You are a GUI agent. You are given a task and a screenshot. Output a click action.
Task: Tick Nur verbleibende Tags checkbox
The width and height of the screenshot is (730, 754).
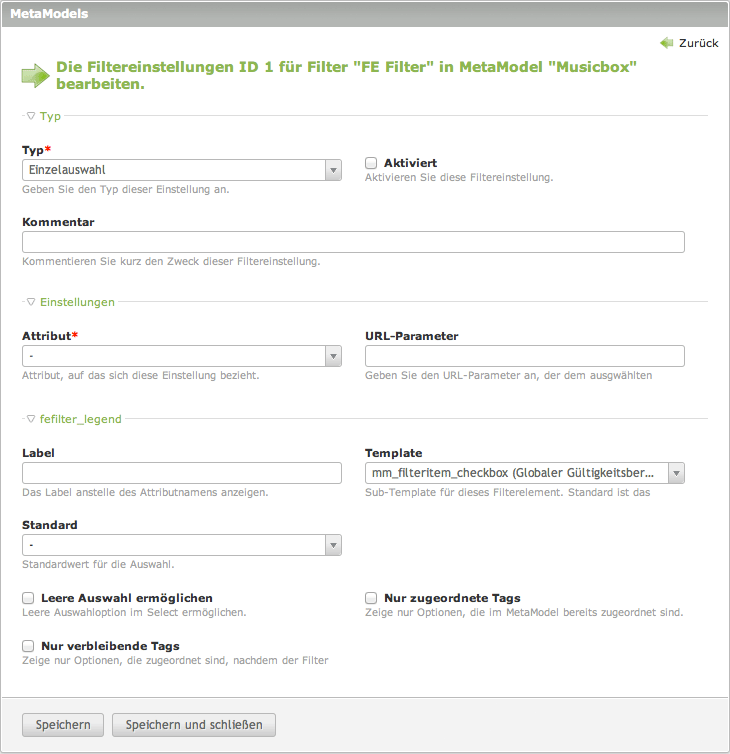click(x=28, y=646)
